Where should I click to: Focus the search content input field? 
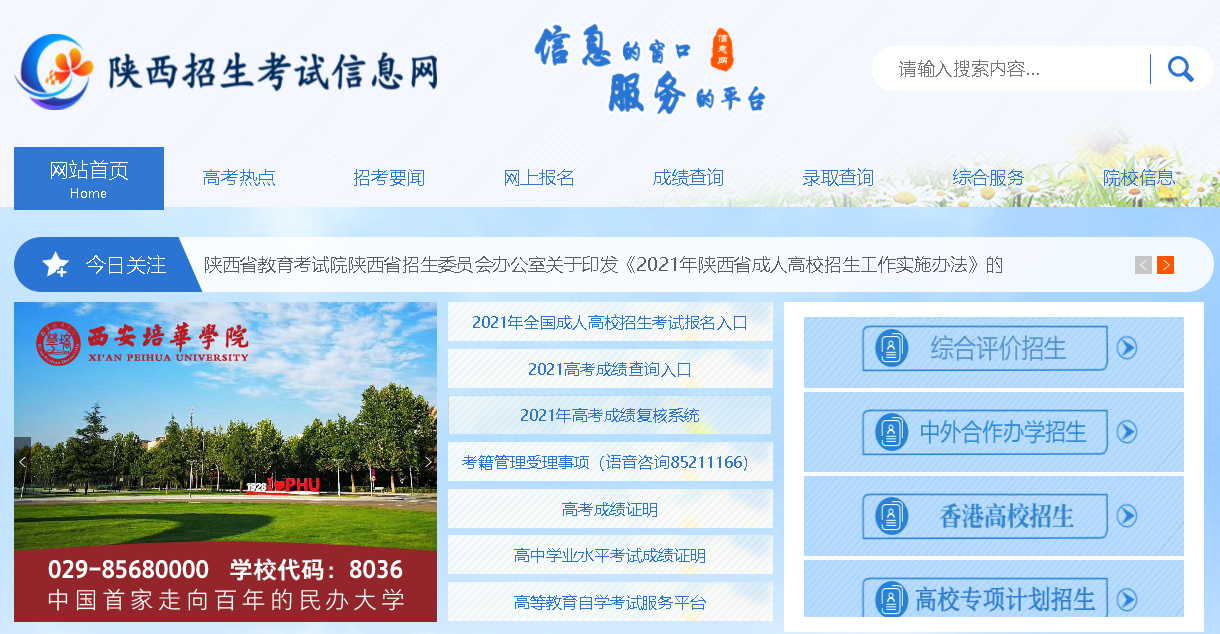point(1010,69)
